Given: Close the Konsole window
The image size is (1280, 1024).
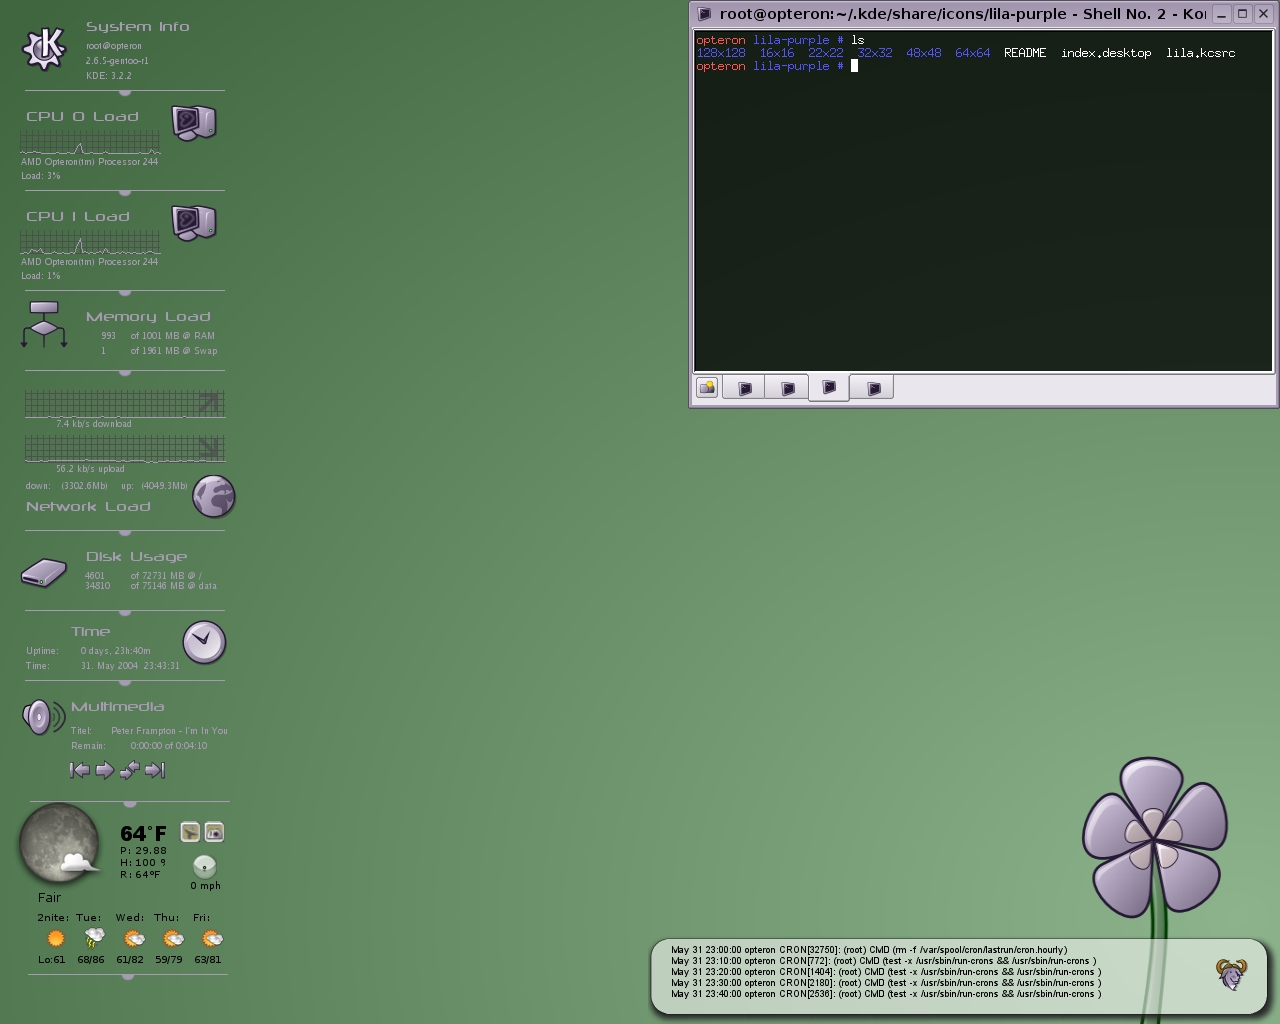Looking at the screenshot, I should pos(1263,13).
